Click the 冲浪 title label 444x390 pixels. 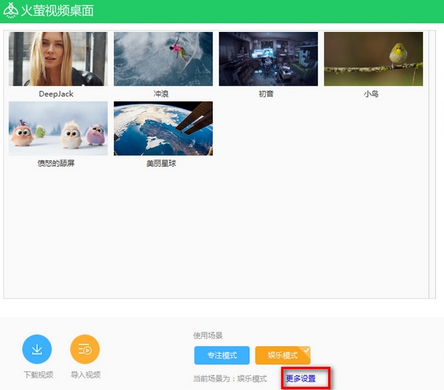[x=161, y=94]
